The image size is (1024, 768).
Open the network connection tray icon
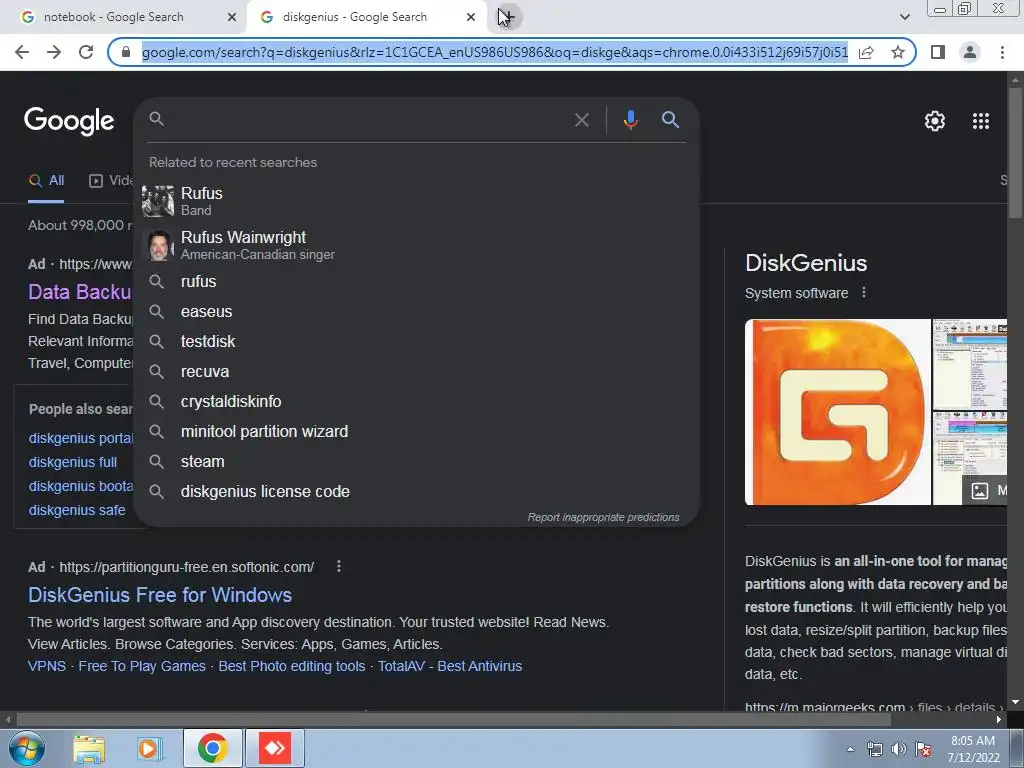point(874,749)
